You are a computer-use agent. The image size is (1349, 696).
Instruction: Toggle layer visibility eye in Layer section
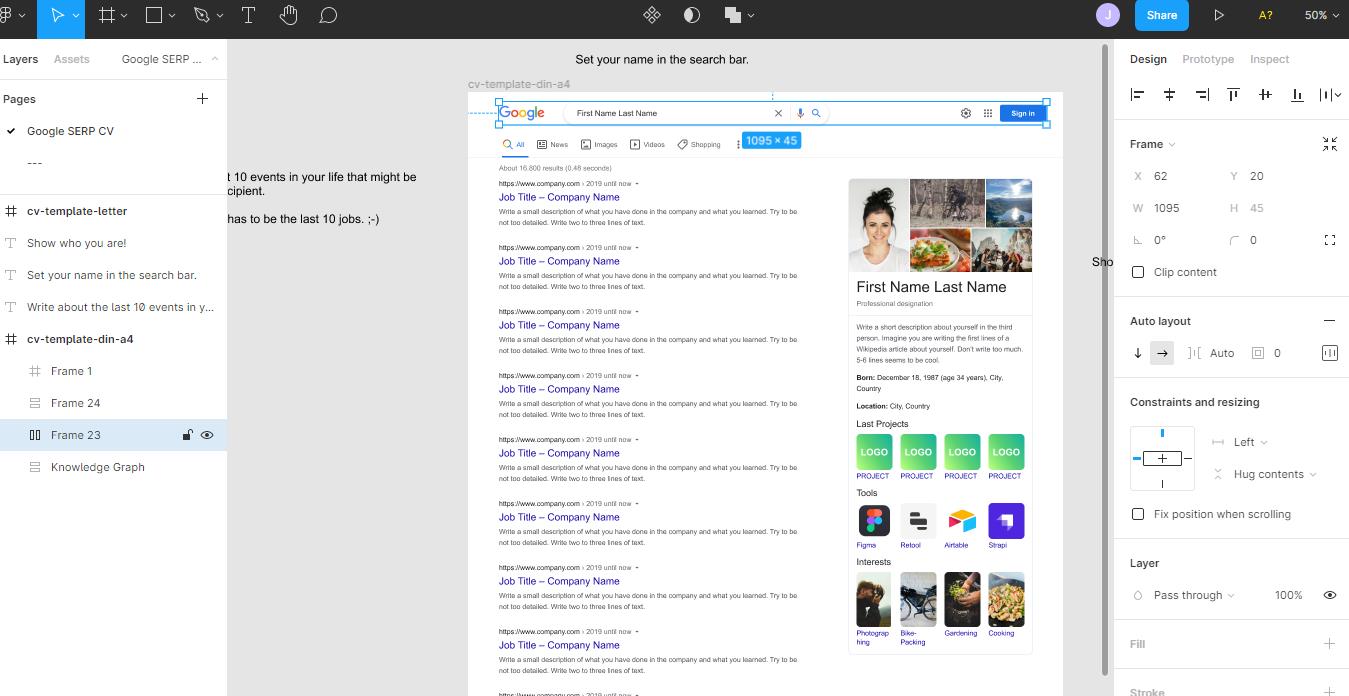(1329, 595)
